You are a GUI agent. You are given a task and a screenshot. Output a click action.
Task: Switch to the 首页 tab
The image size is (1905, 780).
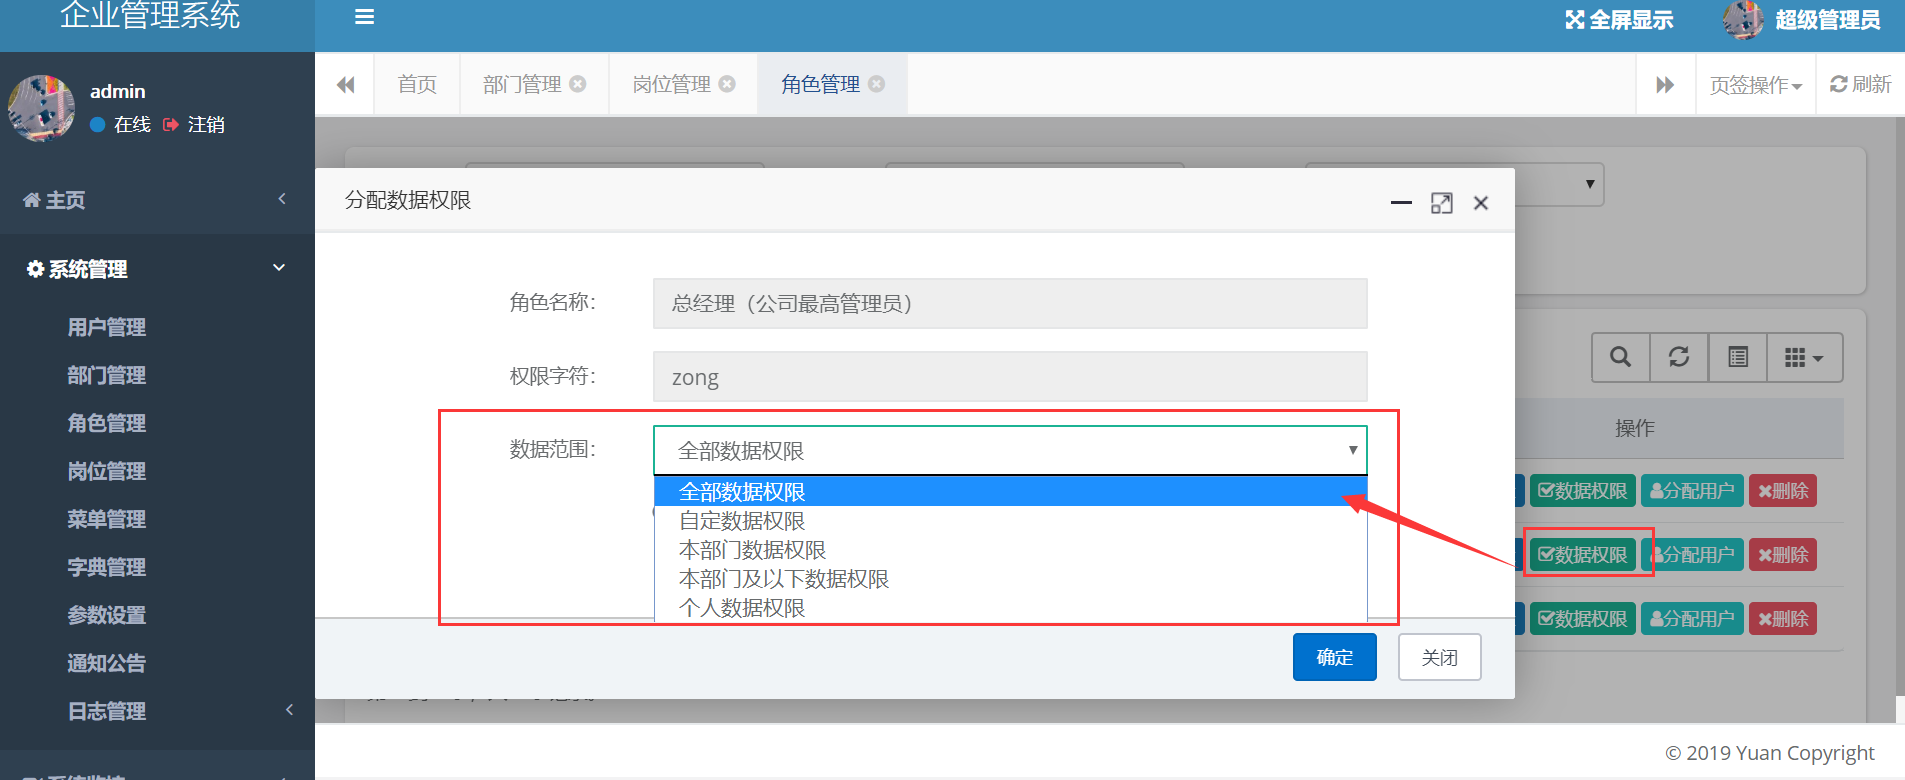tap(417, 84)
